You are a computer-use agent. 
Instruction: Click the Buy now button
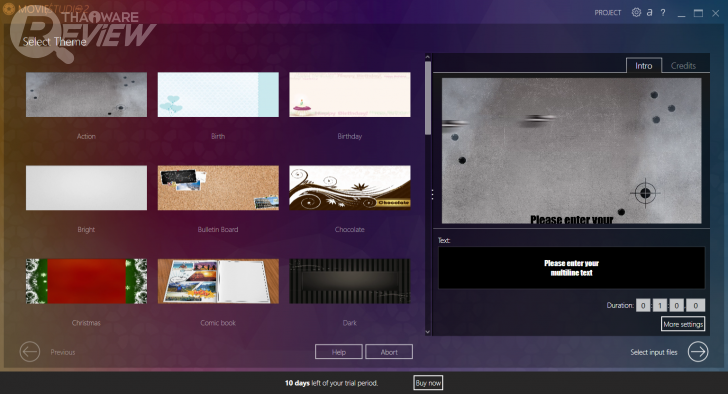(x=428, y=383)
